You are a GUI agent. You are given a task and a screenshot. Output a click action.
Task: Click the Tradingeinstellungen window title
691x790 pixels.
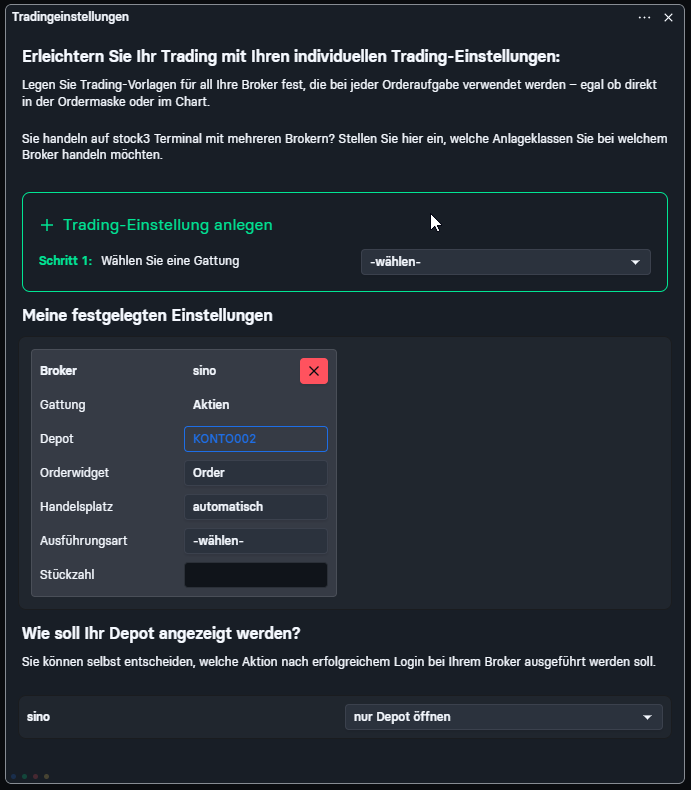[71, 17]
